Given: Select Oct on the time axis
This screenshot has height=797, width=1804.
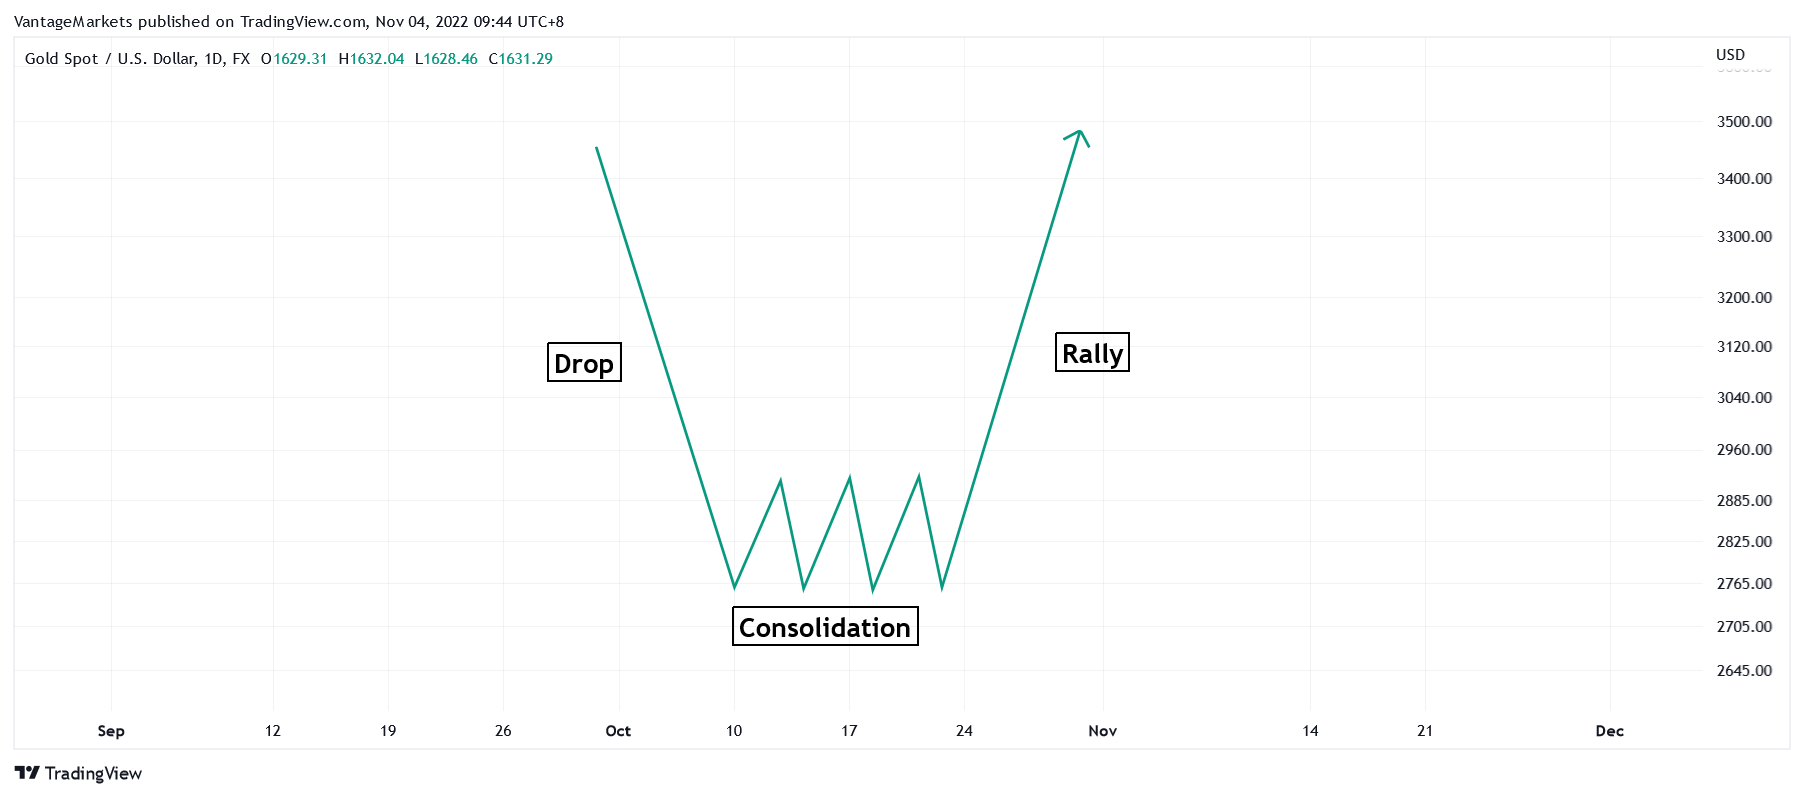Looking at the screenshot, I should pos(618,731).
